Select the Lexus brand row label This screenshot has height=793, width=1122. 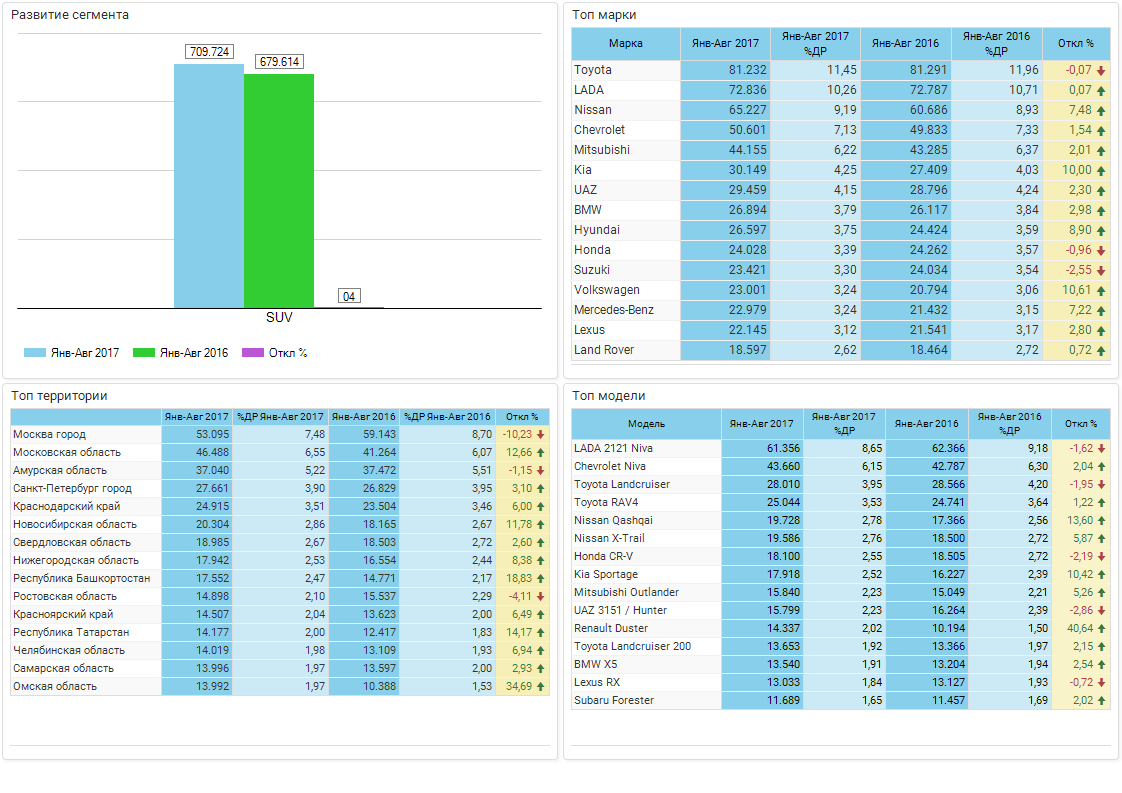(x=590, y=331)
